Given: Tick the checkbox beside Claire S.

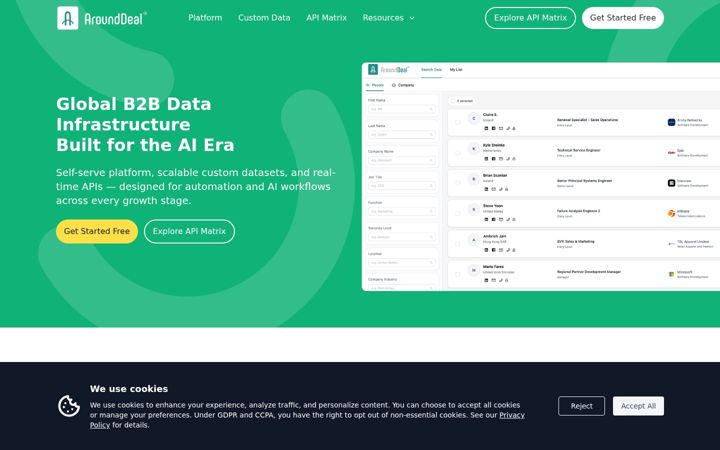Looking at the screenshot, I should click(457, 122).
